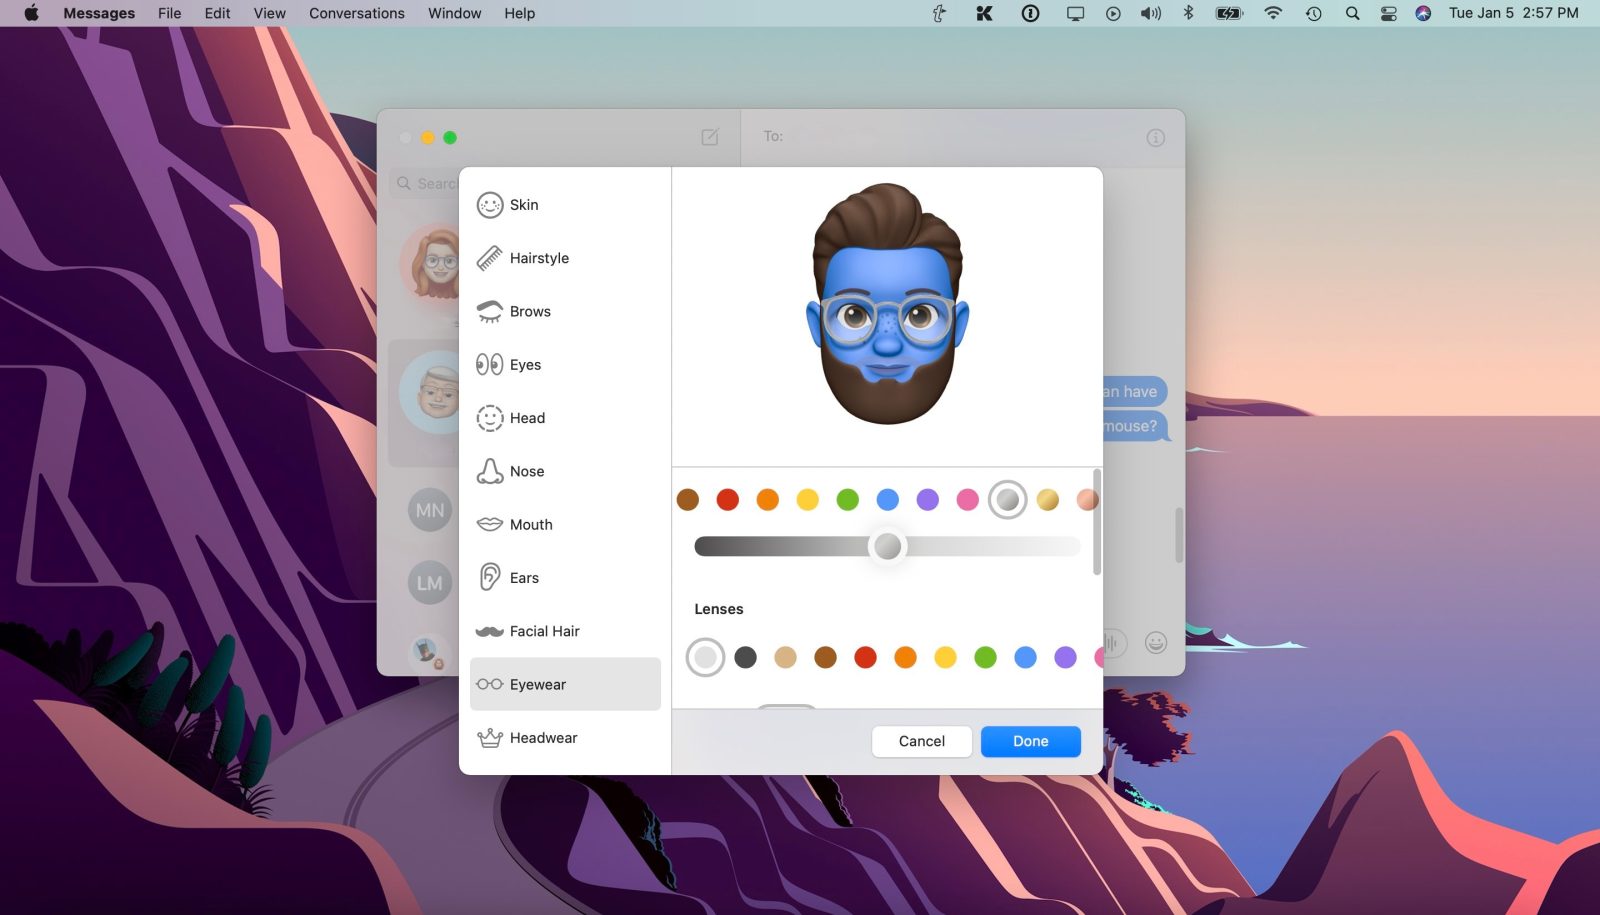Choose the green frame color swatch
Viewport: 1600px width, 915px height.
[848, 500]
